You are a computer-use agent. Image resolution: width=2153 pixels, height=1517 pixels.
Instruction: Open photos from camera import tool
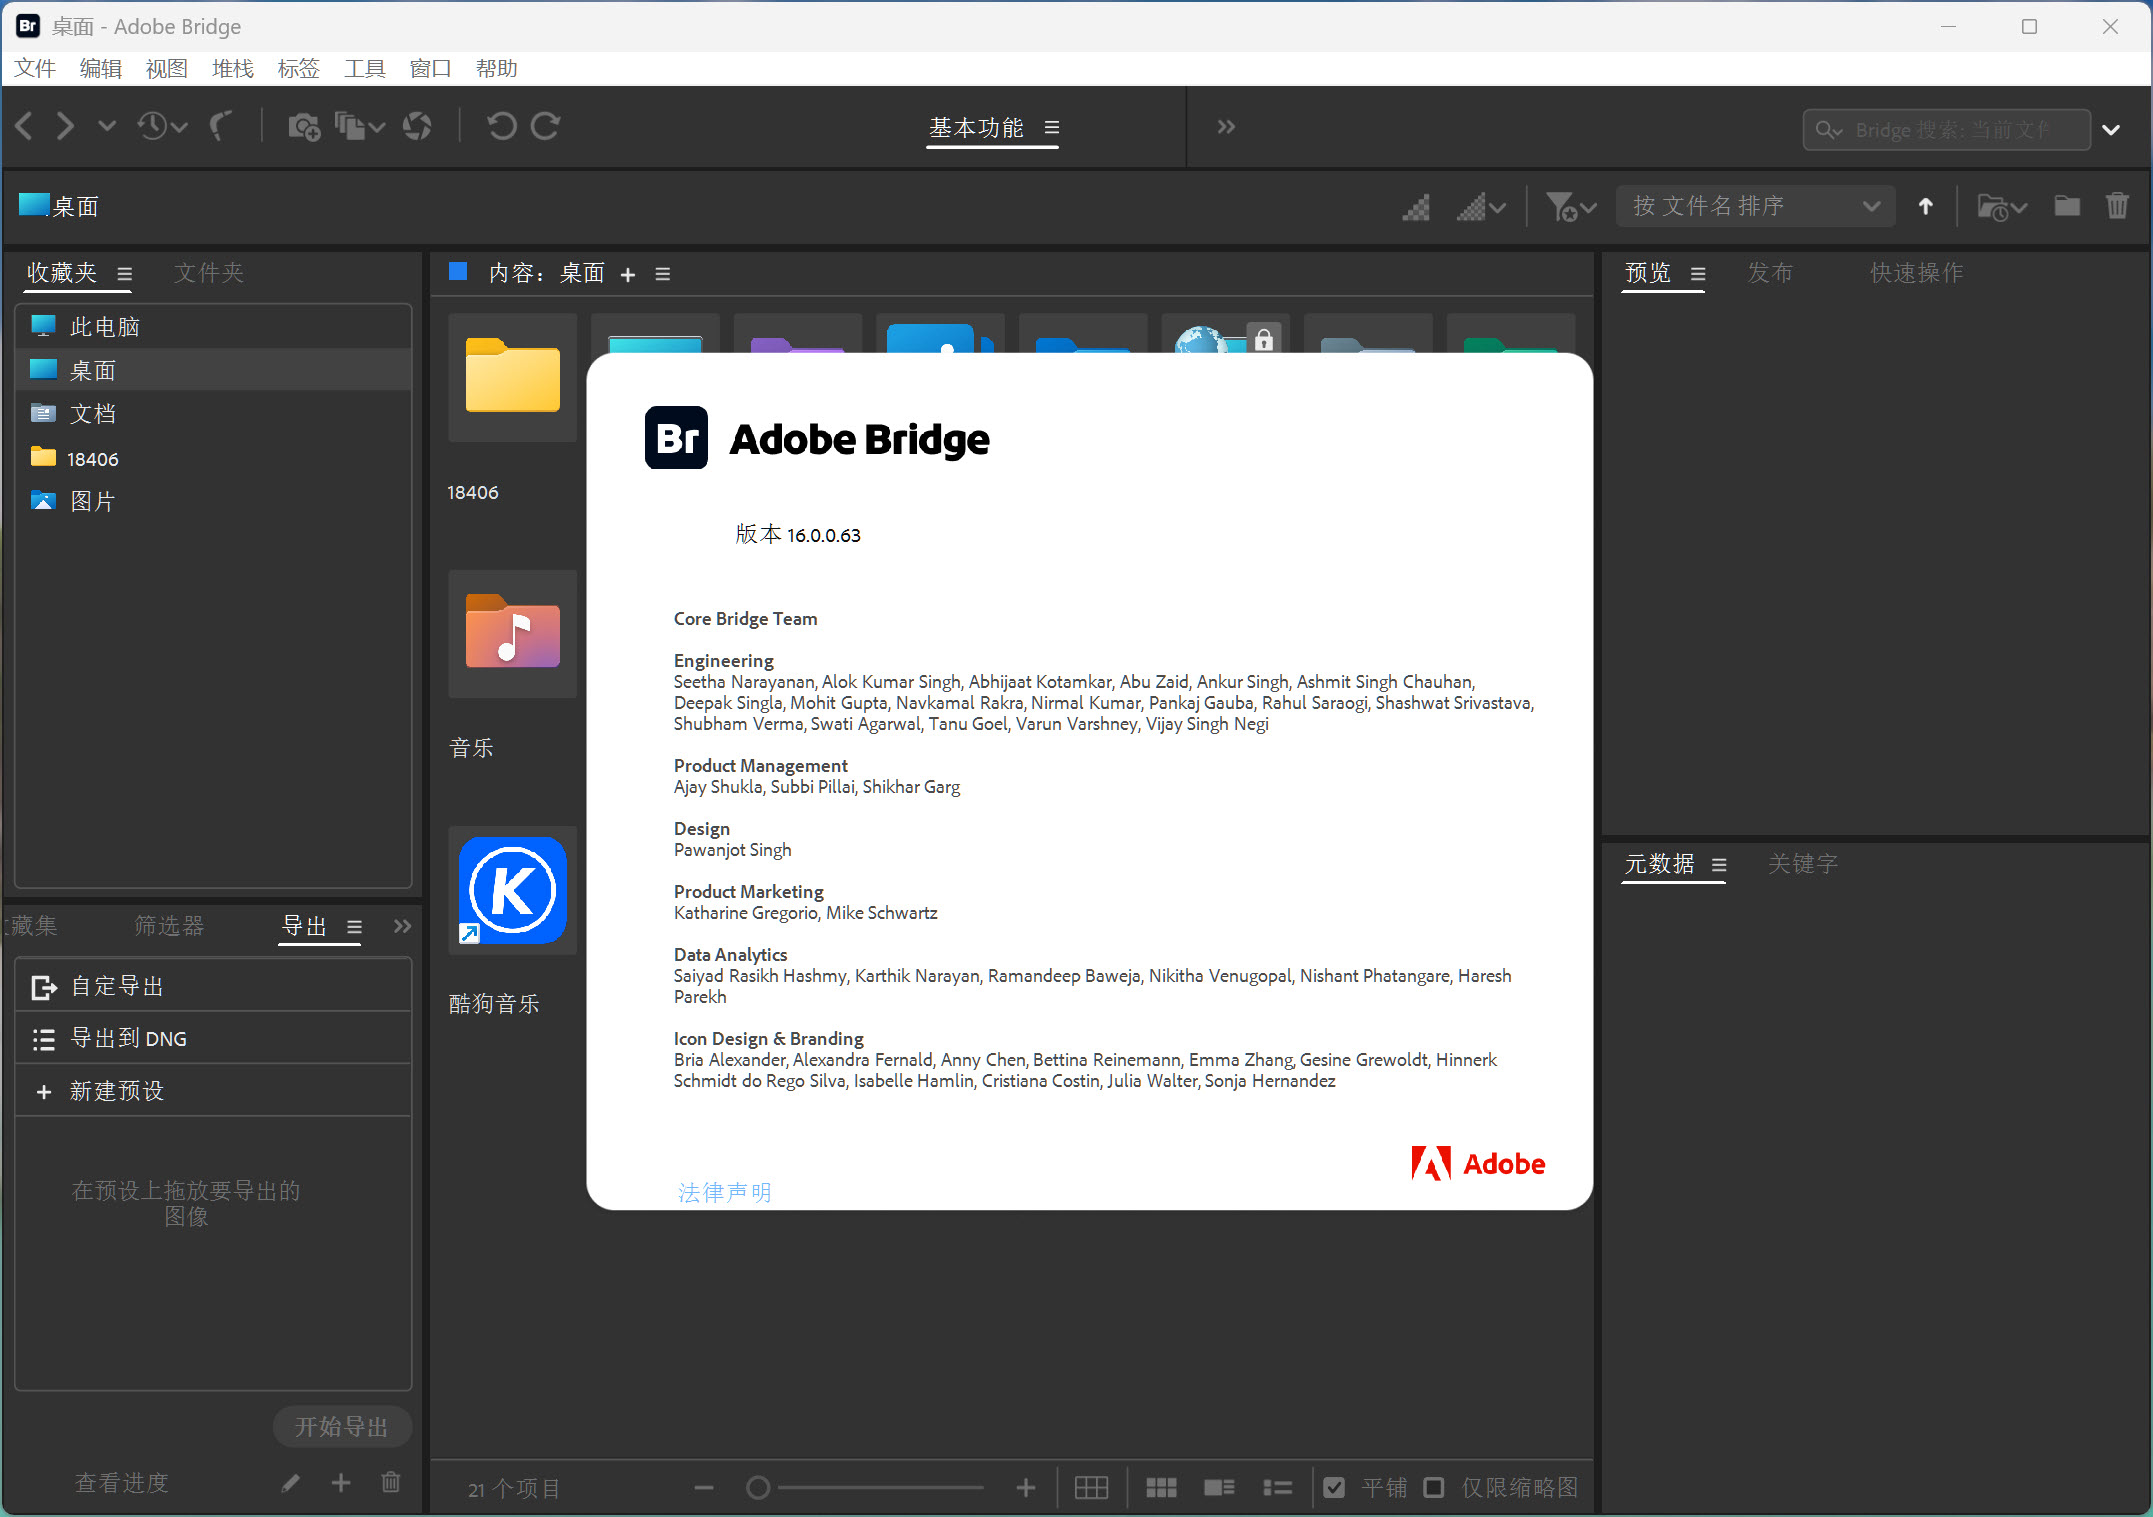303,126
